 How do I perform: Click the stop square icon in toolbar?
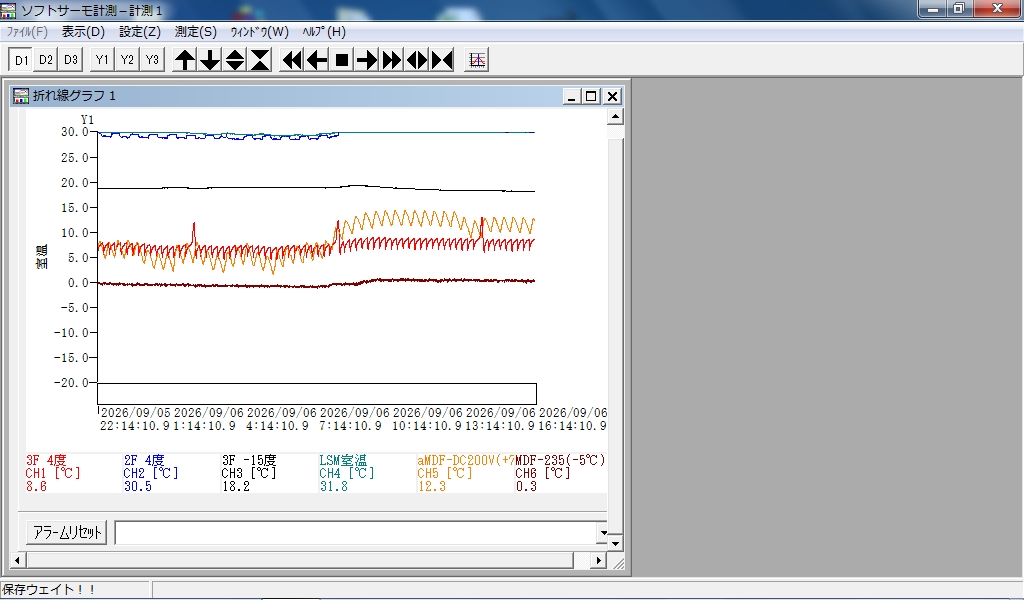pyautogui.click(x=342, y=60)
